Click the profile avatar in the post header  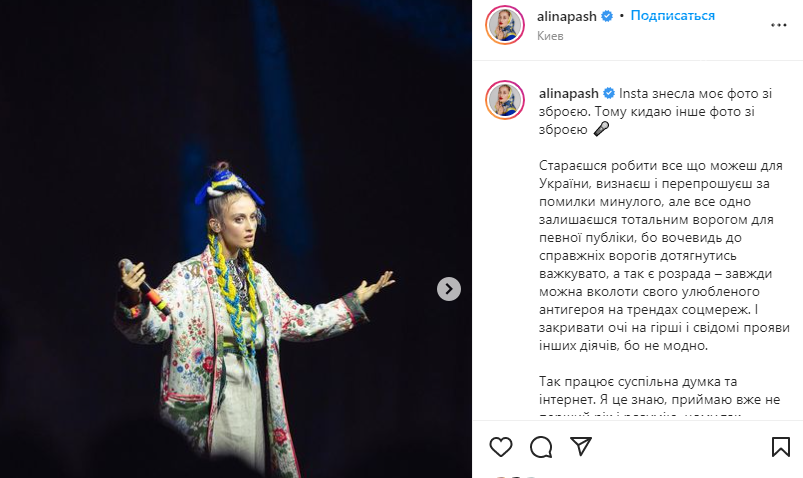point(505,25)
